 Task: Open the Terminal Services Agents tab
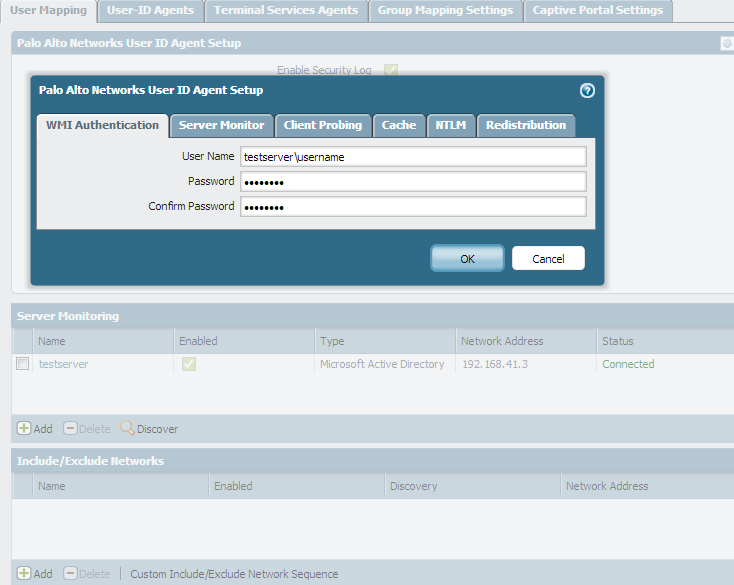point(286,11)
